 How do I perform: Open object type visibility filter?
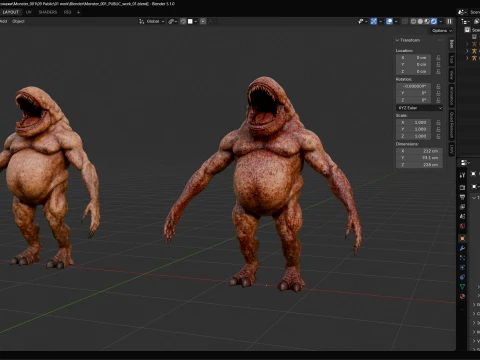pyautogui.click(x=363, y=21)
